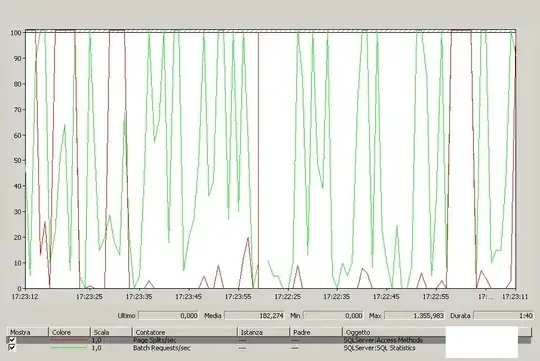Click the 17:22:45 time axis label
The image size is (540, 361).
[x=386, y=297]
